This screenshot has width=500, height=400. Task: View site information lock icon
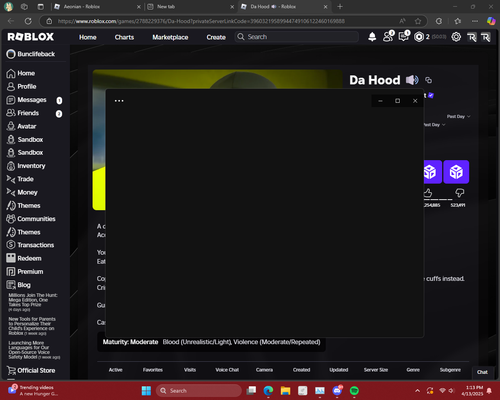(49, 21)
